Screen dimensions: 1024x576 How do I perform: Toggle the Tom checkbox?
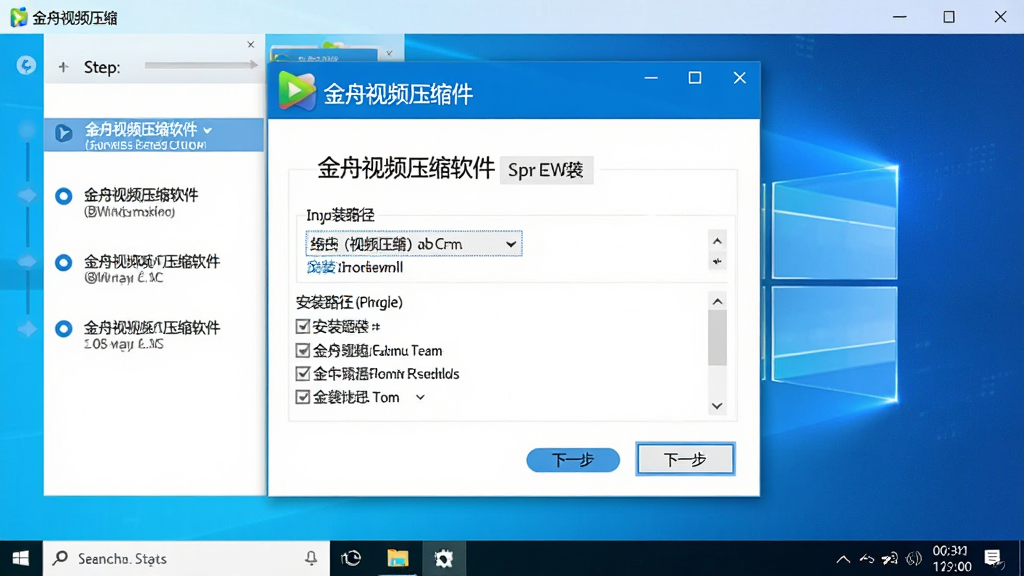[x=302, y=397]
